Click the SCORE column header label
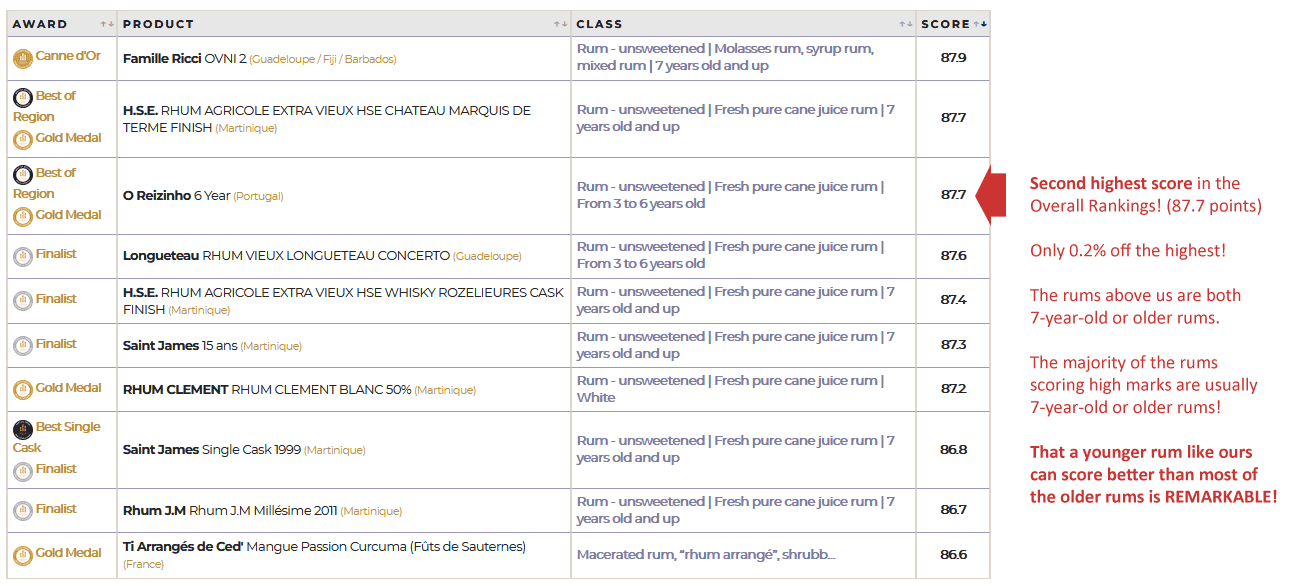The height and width of the screenshot is (588, 1300). 945,24
